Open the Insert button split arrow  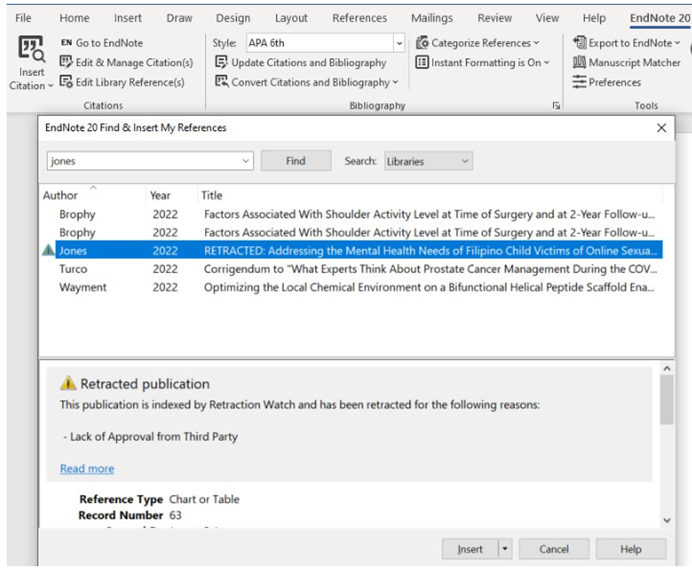(x=505, y=549)
